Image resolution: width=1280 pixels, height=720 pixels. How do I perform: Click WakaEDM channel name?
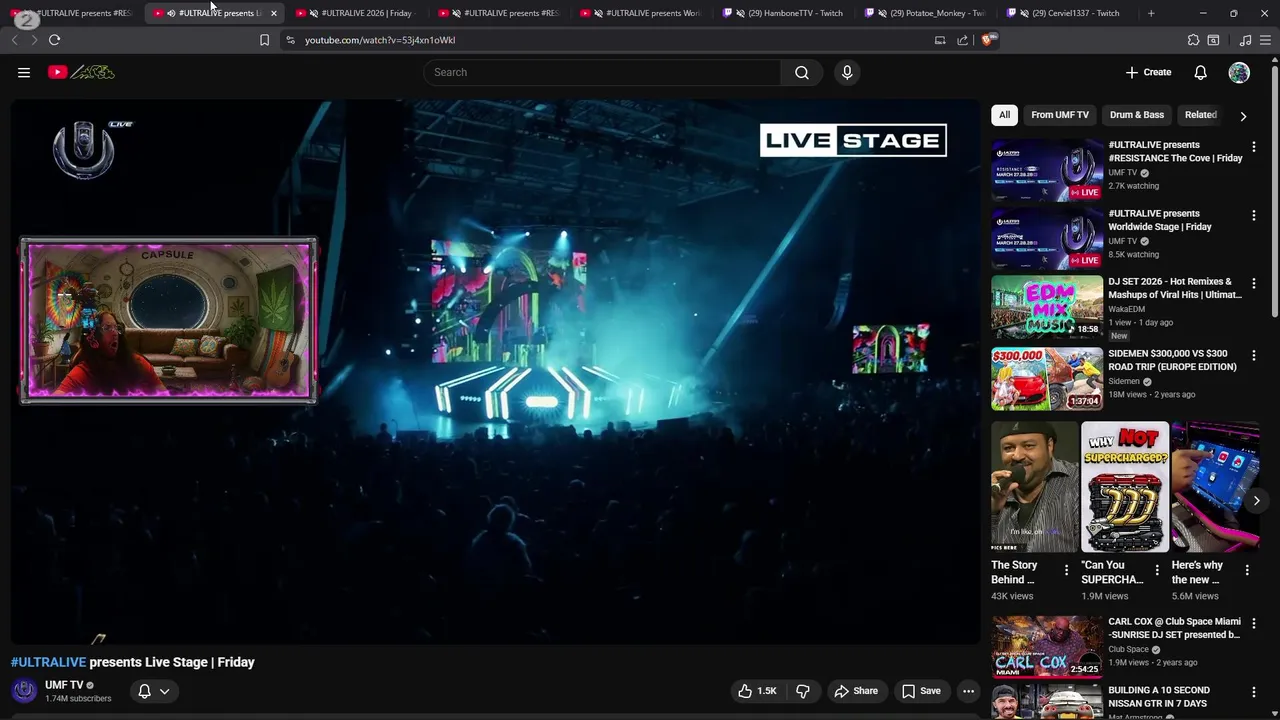1128,309
